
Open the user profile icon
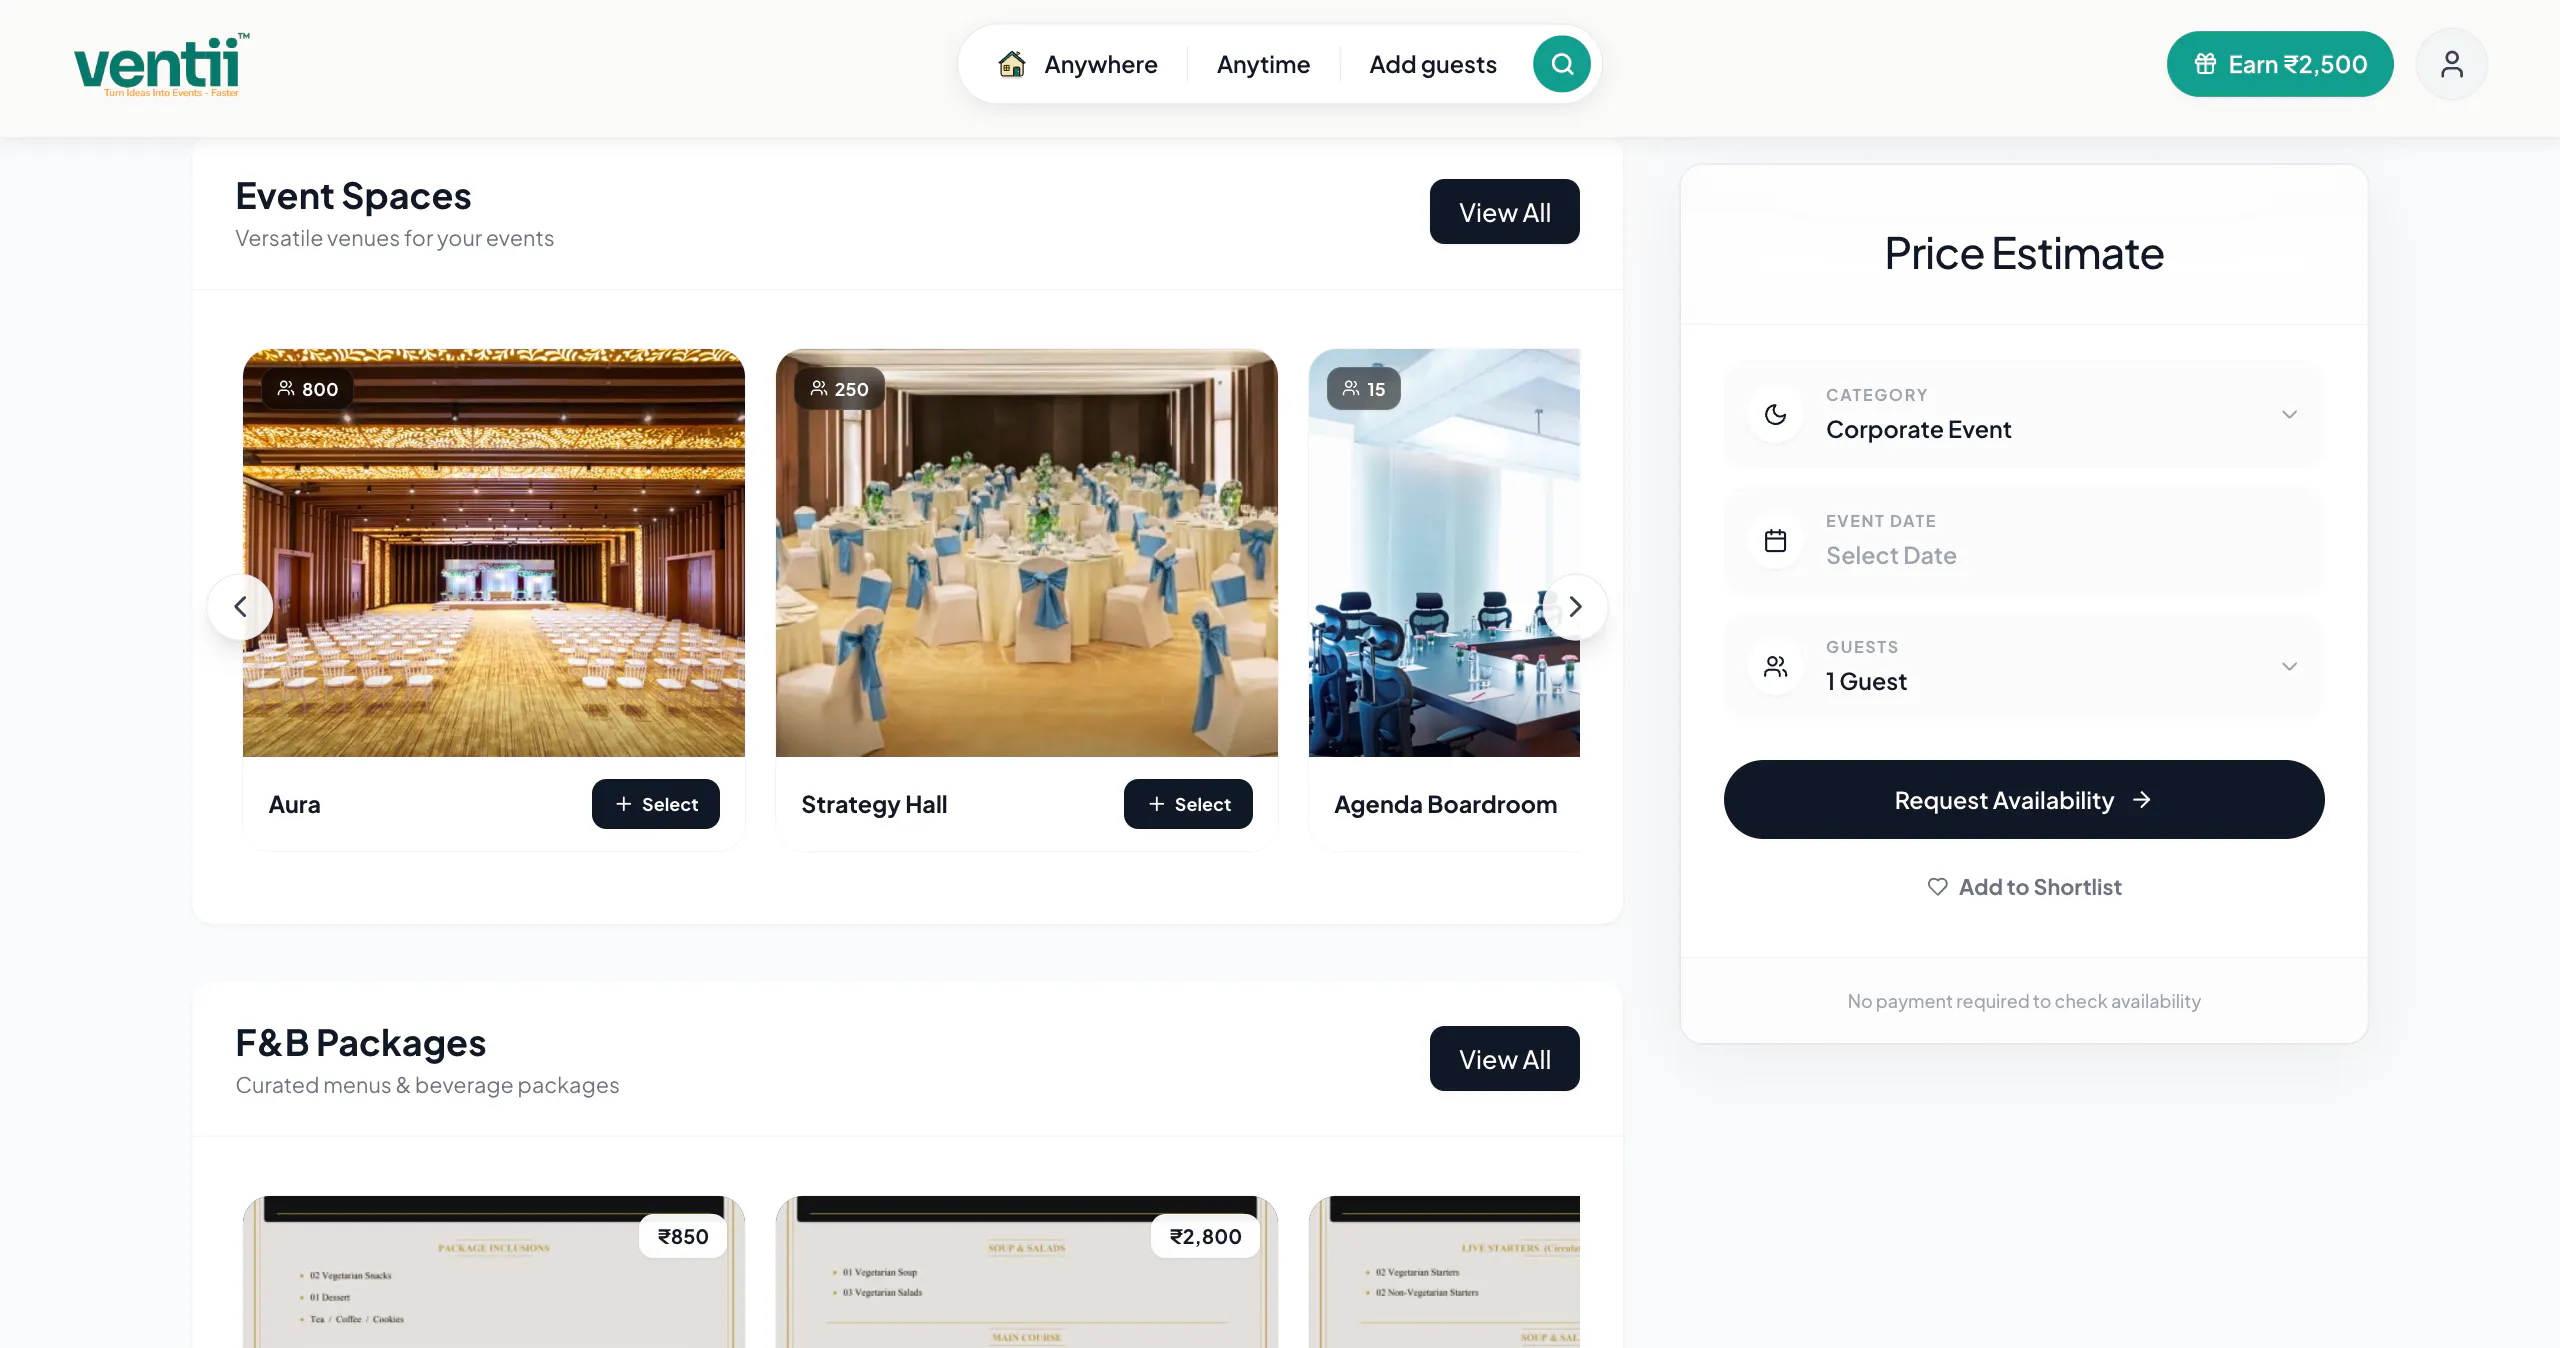(x=2451, y=64)
